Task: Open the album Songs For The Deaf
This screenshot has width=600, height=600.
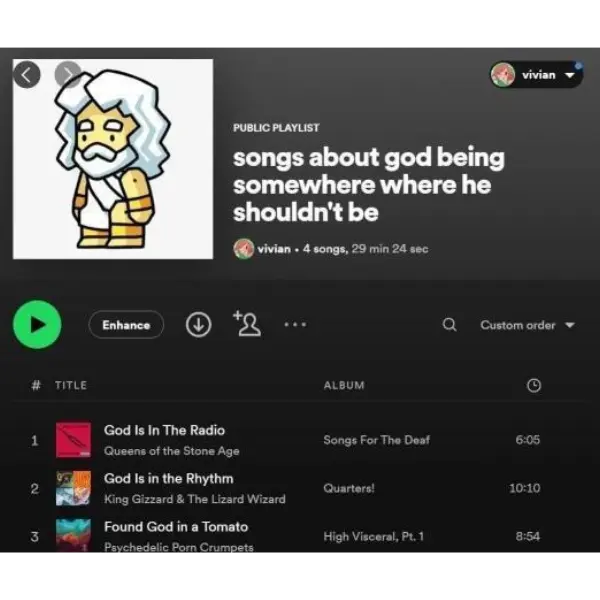Action: pyautogui.click(x=377, y=440)
